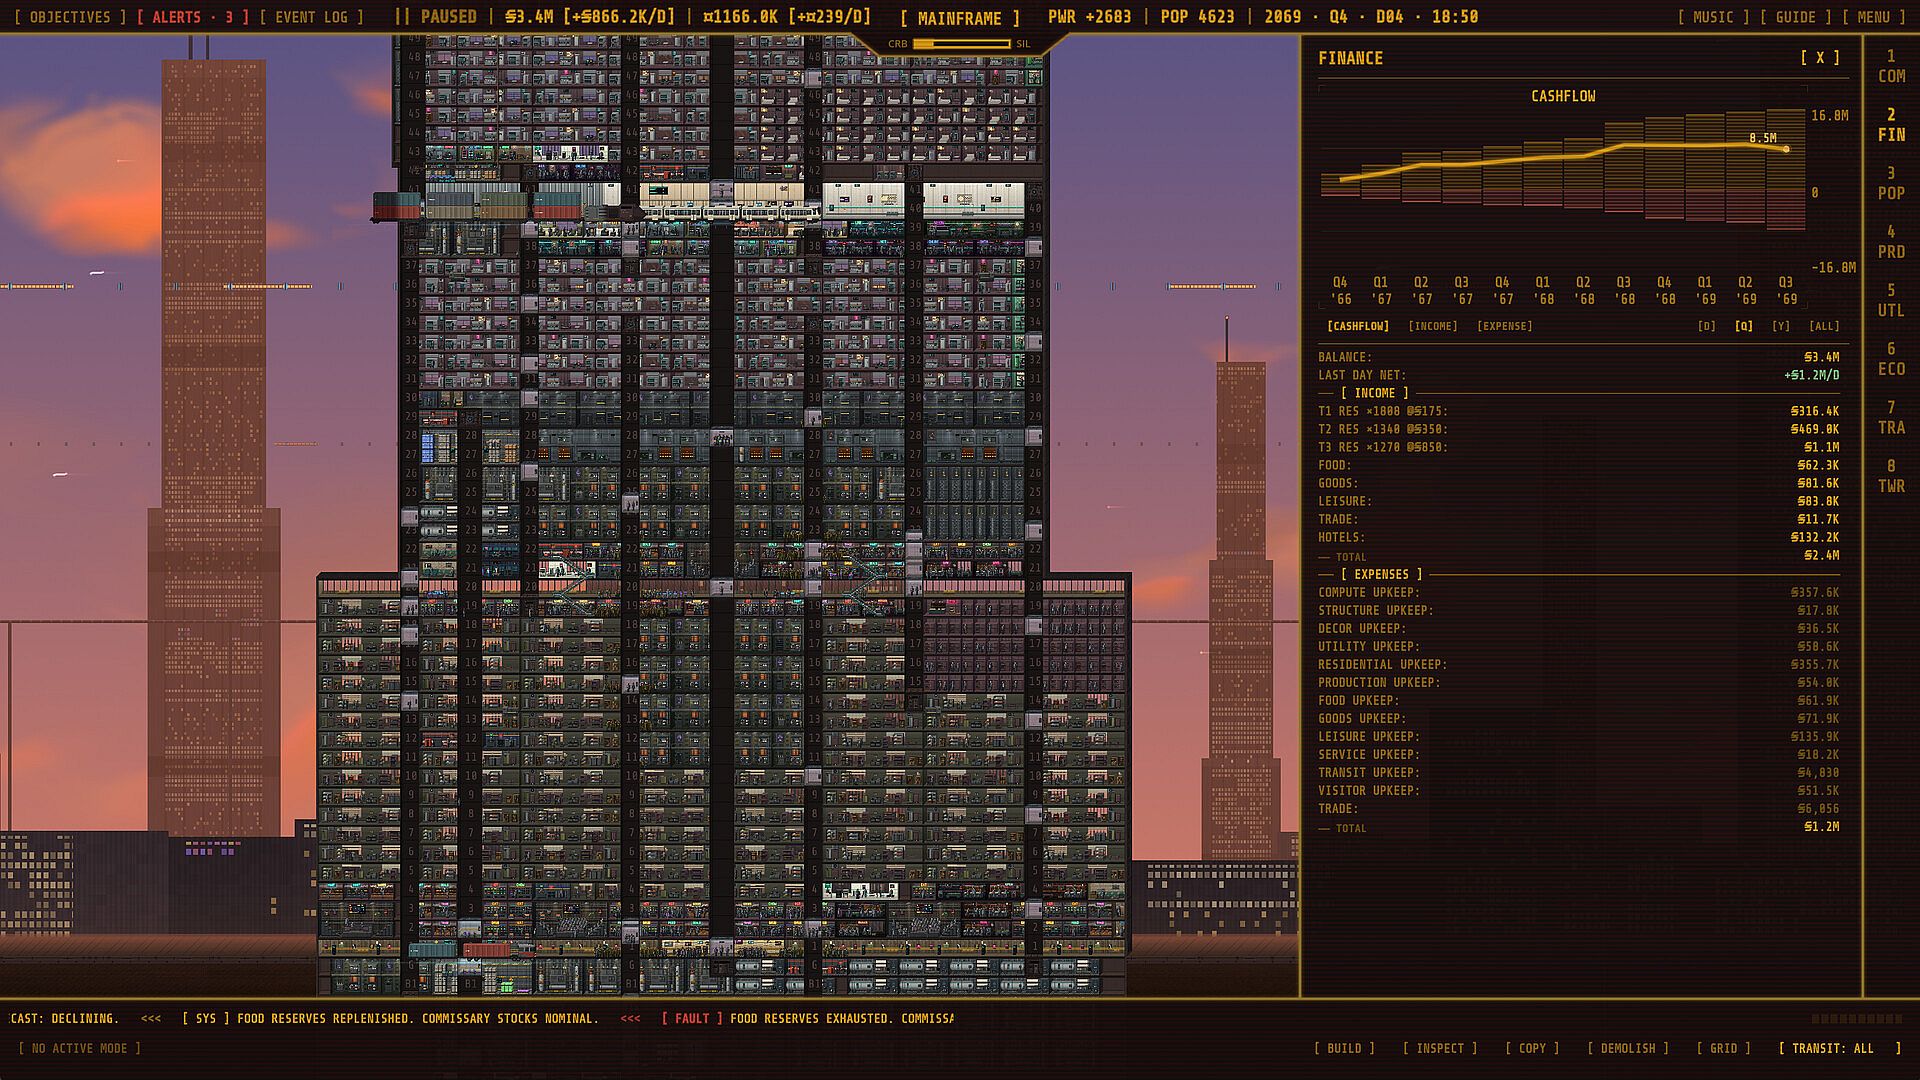Switch to the TWR side tab

pyautogui.click(x=1891, y=476)
